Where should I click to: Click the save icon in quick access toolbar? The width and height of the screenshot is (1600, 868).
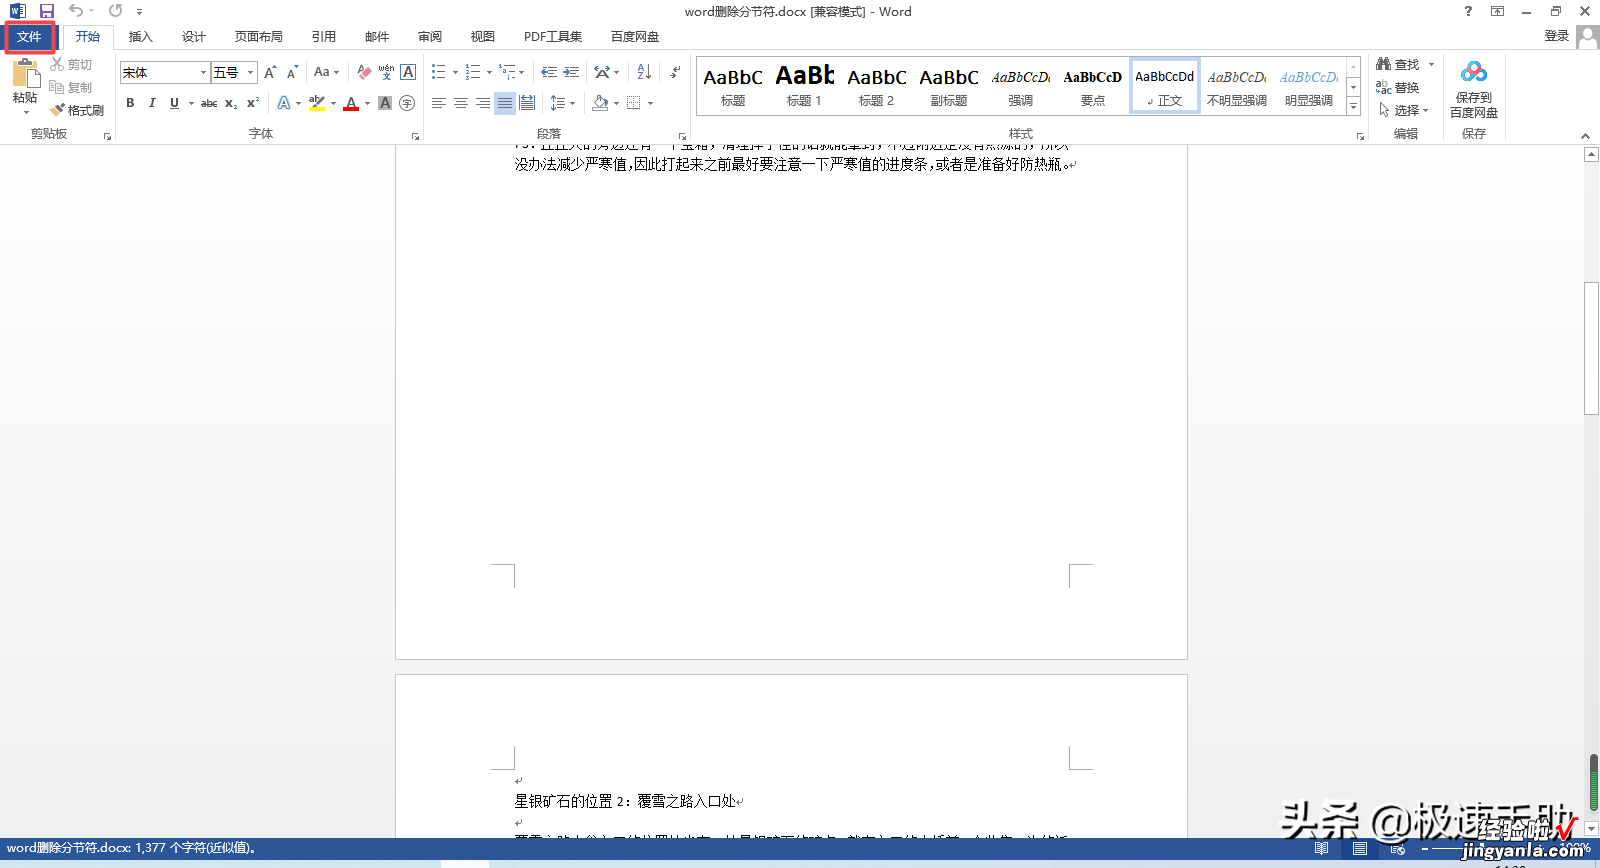46,11
